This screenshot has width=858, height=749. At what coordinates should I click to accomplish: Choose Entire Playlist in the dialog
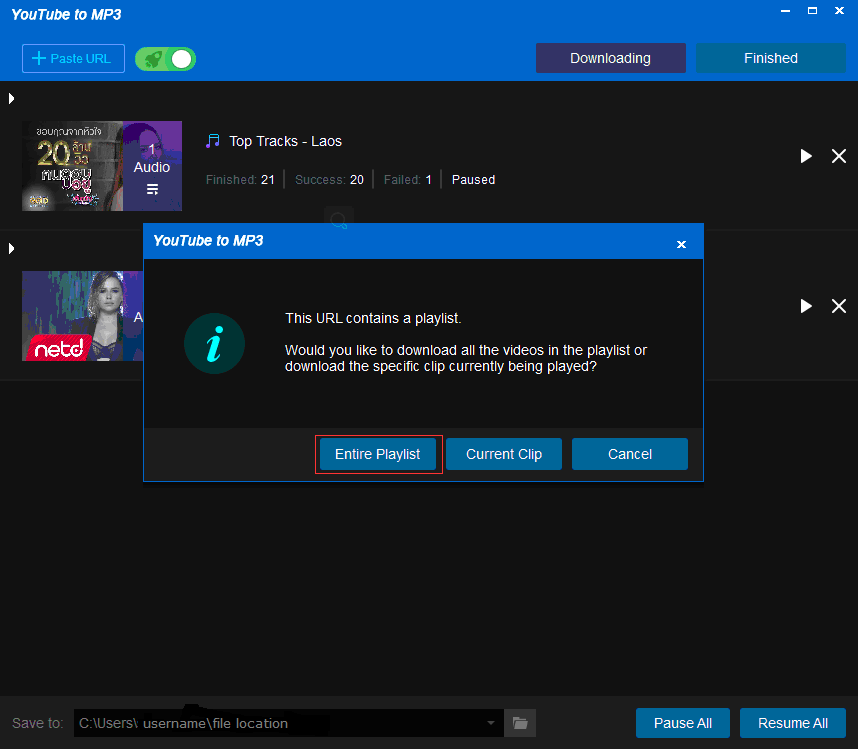point(378,454)
